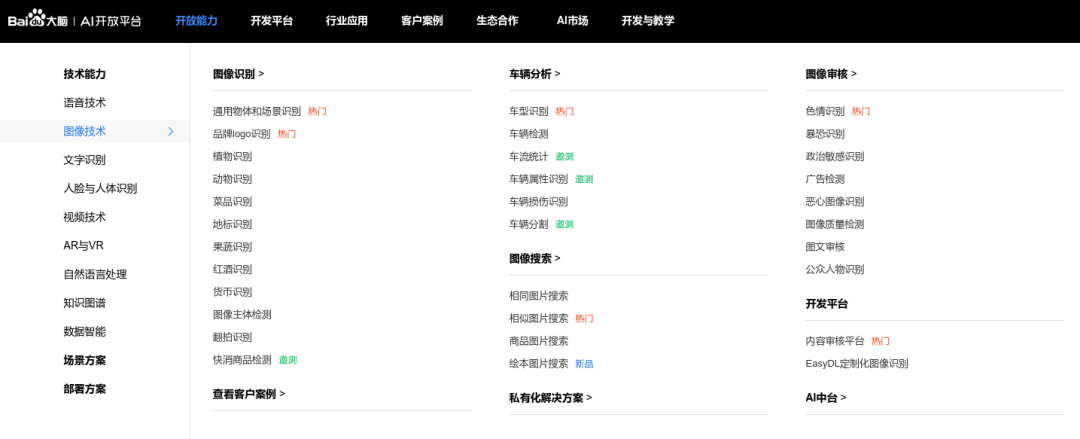Select 视频技术 in the sidebar
The height and width of the screenshot is (439, 1080).
click(x=85, y=217)
